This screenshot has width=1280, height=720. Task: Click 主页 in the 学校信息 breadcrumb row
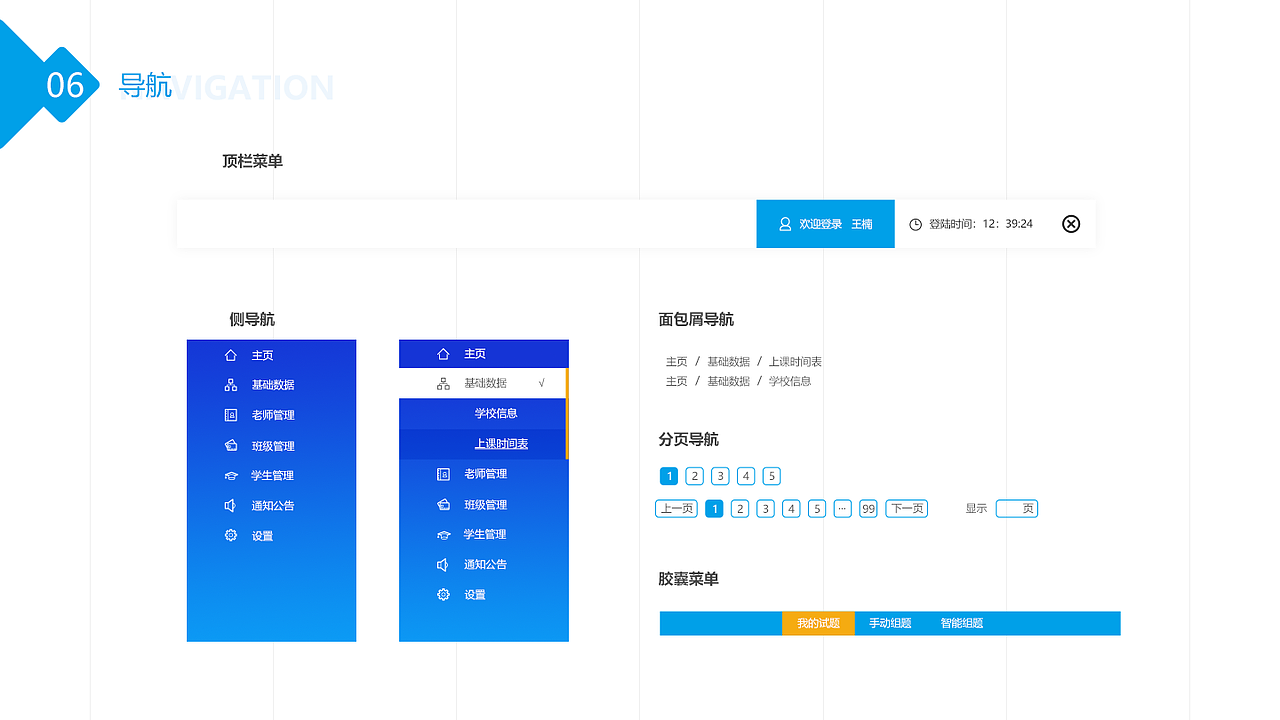(x=677, y=381)
